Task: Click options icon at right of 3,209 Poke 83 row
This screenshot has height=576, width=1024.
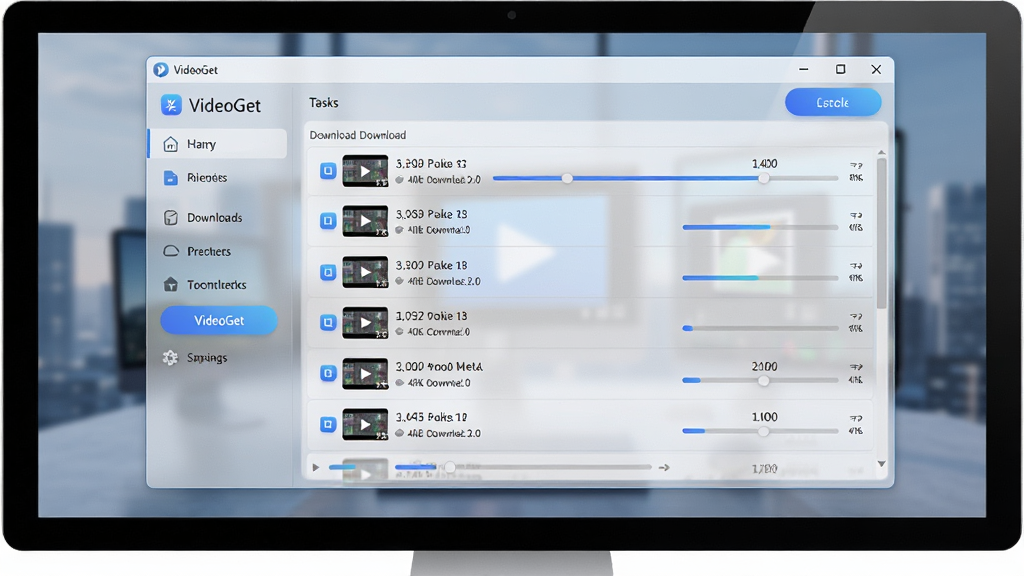Action: [x=856, y=165]
